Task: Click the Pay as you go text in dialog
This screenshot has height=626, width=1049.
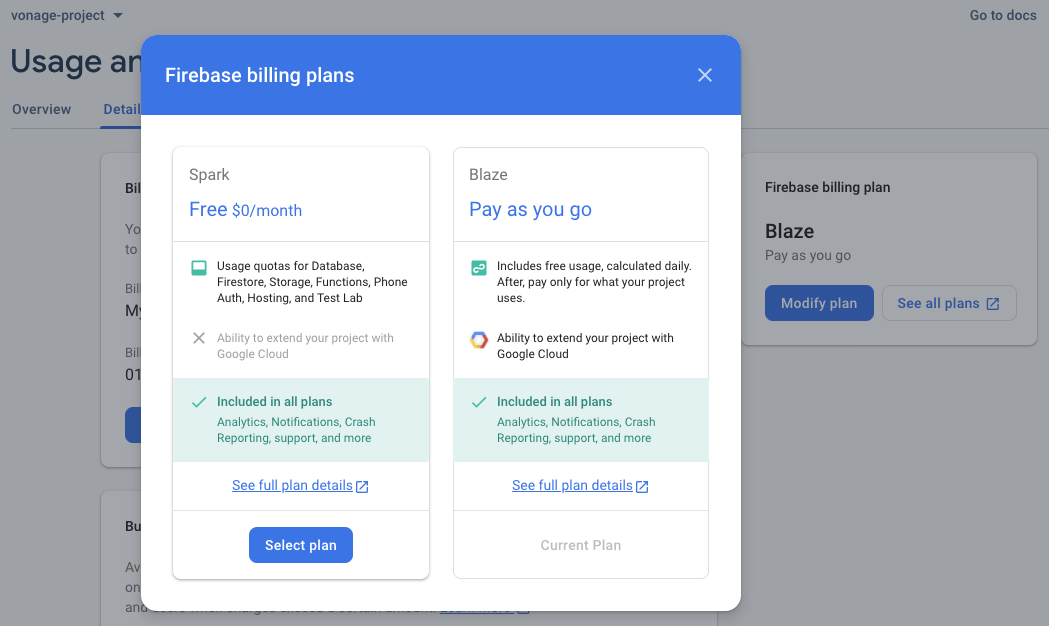Action: (531, 210)
